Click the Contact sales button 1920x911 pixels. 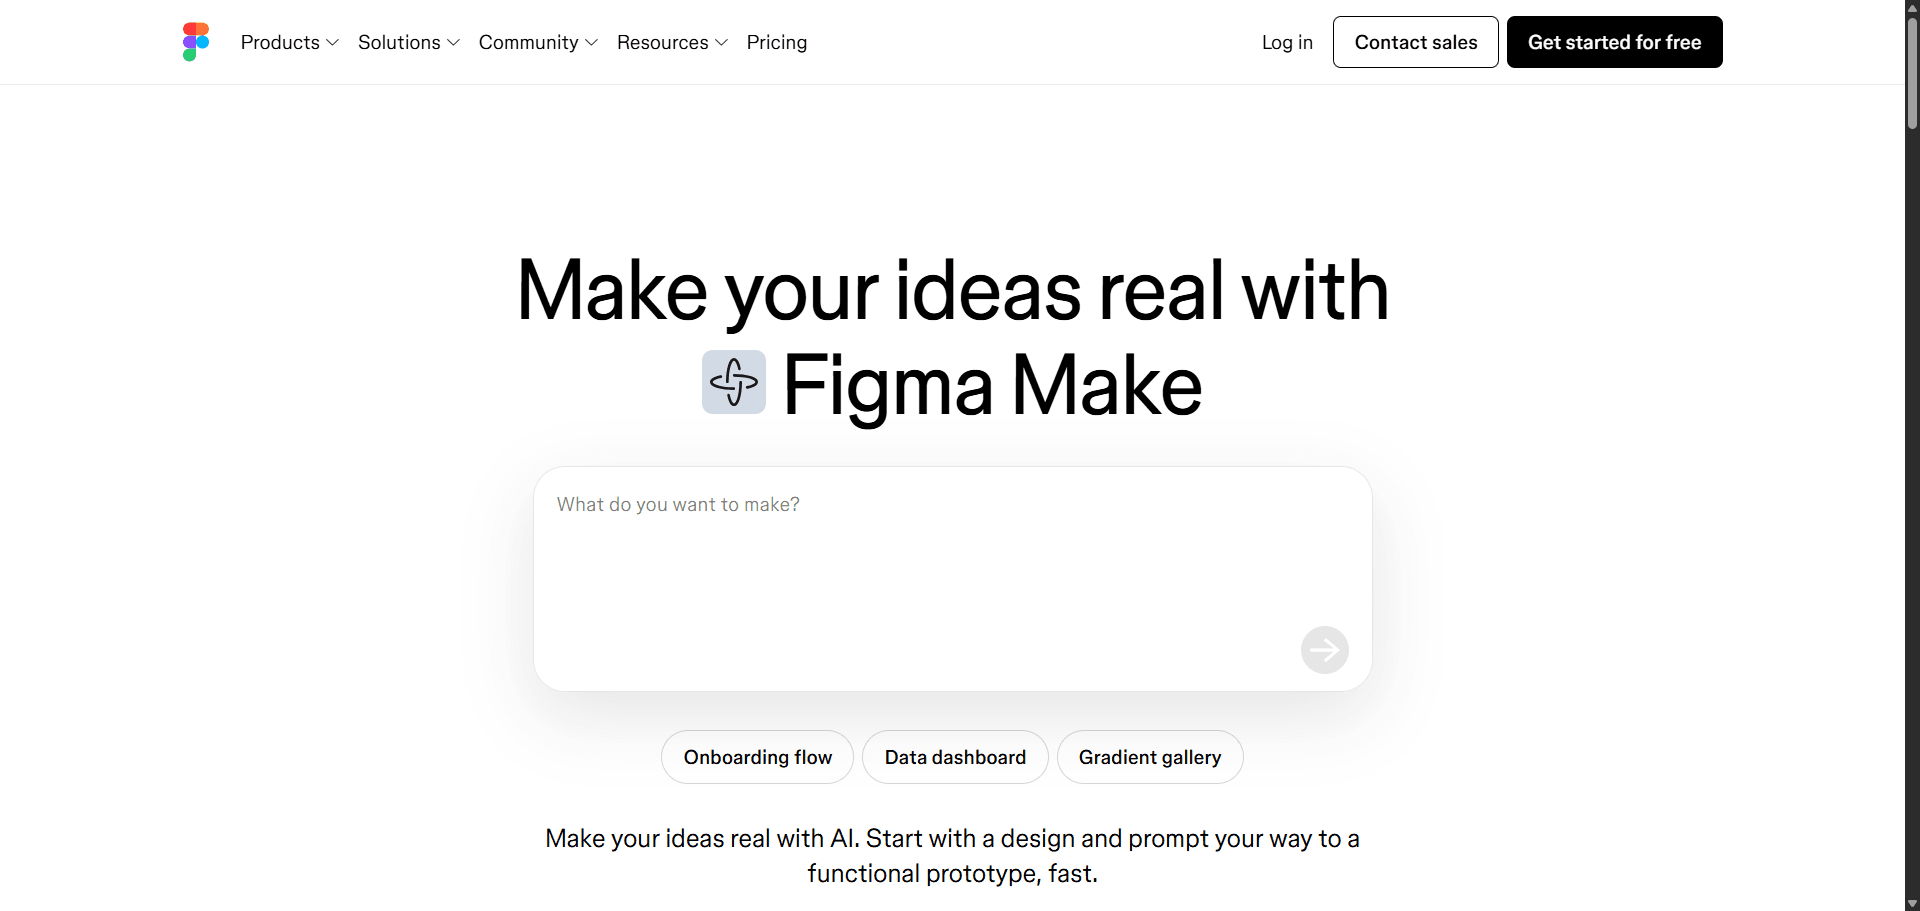pyautogui.click(x=1415, y=42)
